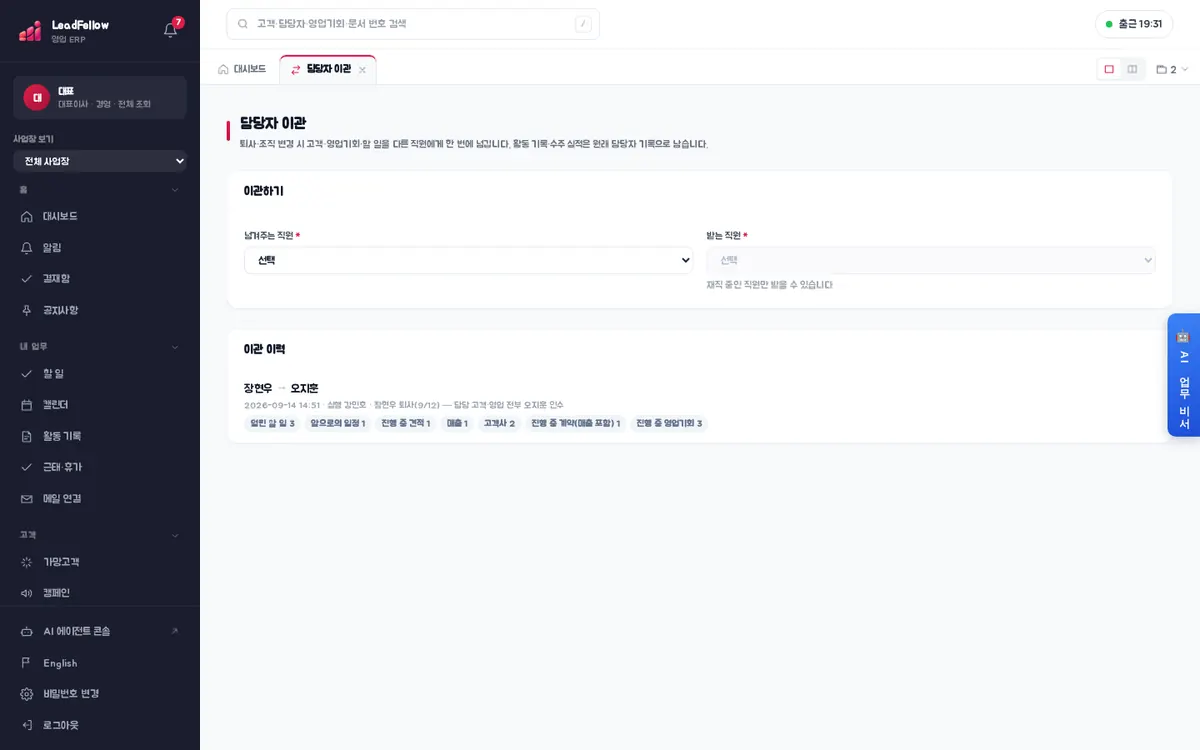Screen dimensions: 1200x750
Task: Click the 알림 bell icon in sidebar
Action: pyautogui.click(x=27, y=247)
